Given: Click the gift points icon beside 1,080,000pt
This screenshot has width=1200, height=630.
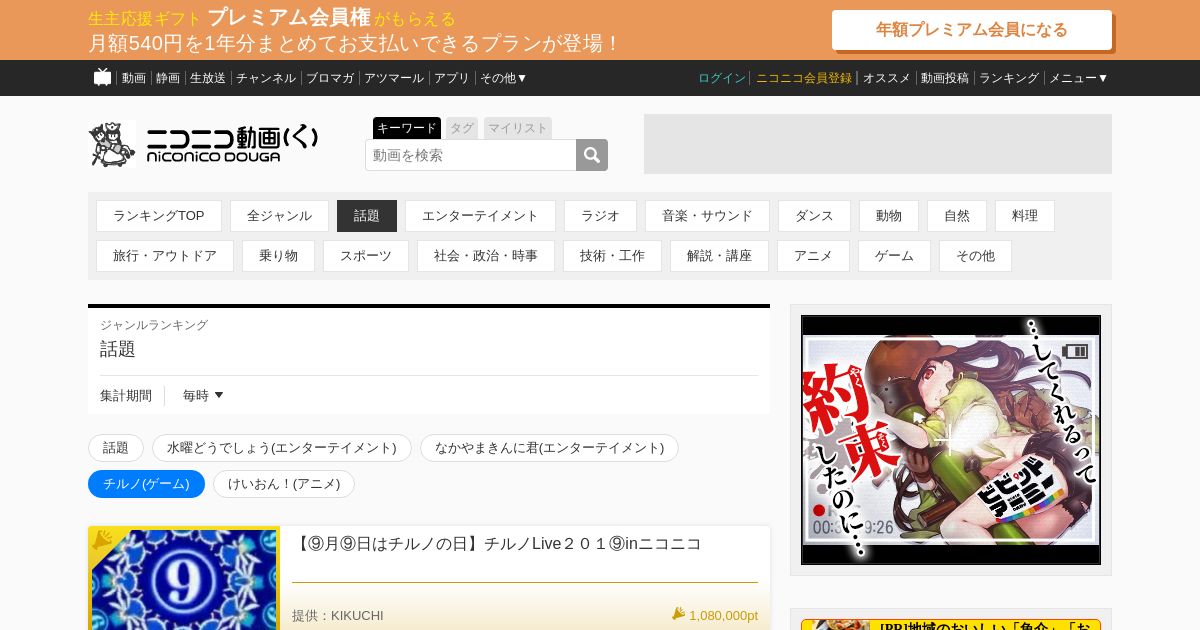Looking at the screenshot, I should coord(678,614).
